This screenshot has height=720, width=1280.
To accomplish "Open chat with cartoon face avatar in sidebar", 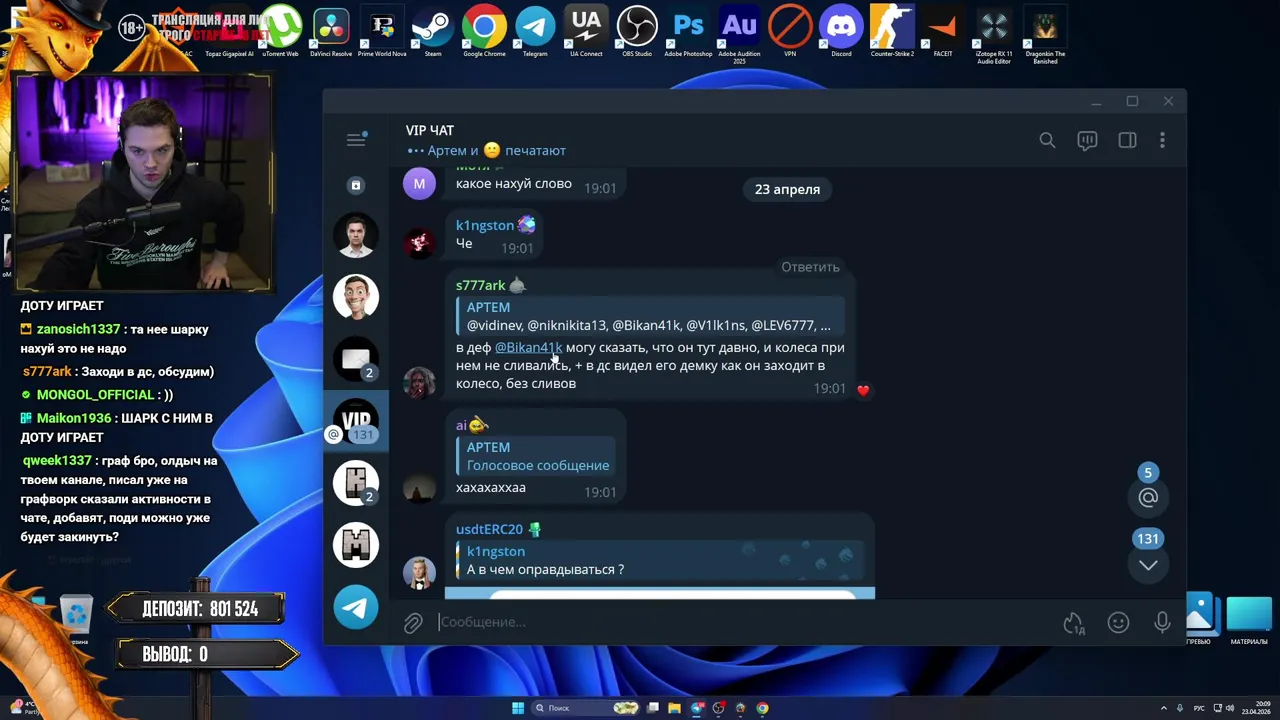I will [x=355, y=297].
